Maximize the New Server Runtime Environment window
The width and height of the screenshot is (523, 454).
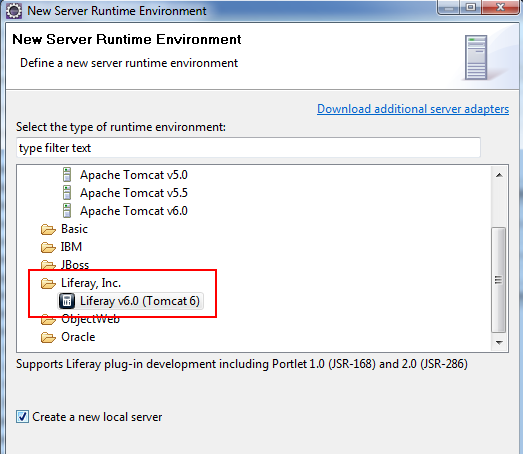(471, 7)
